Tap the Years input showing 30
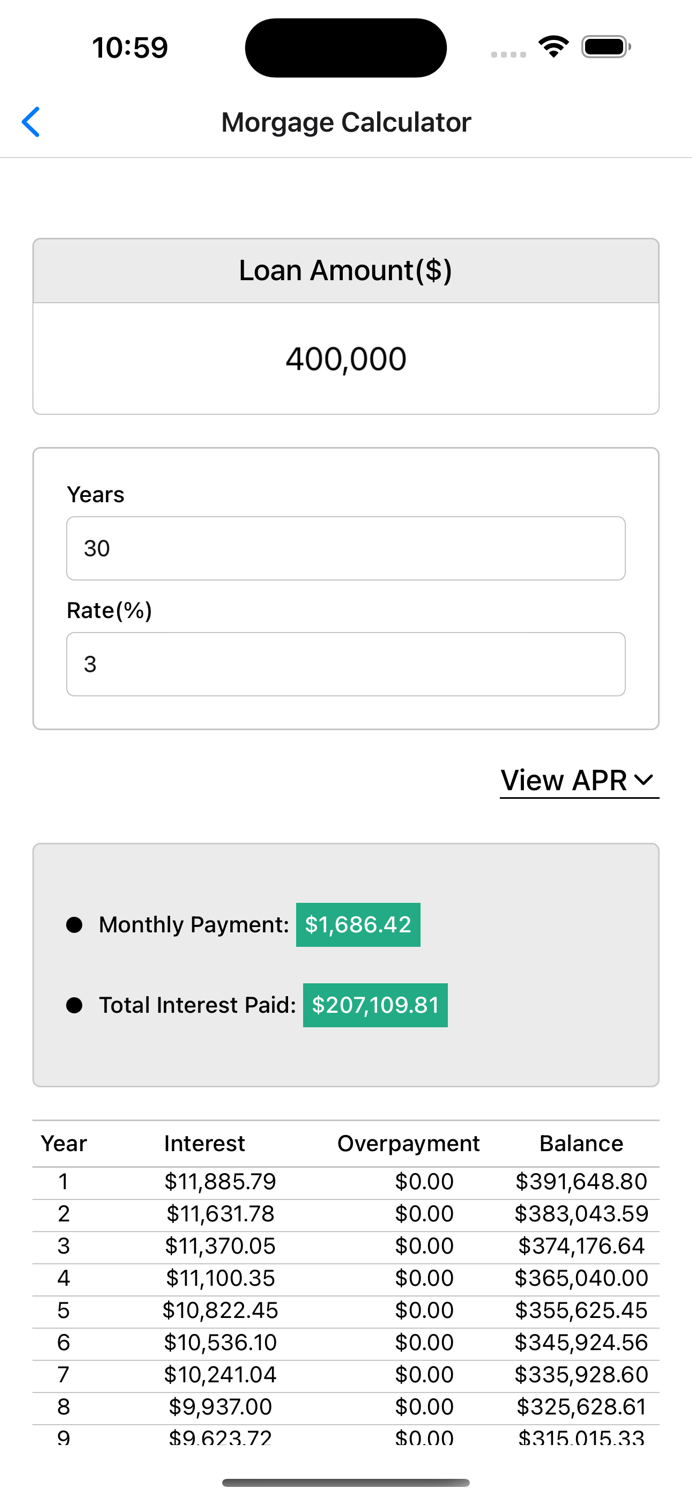Image resolution: width=692 pixels, height=1500 pixels. point(346,548)
